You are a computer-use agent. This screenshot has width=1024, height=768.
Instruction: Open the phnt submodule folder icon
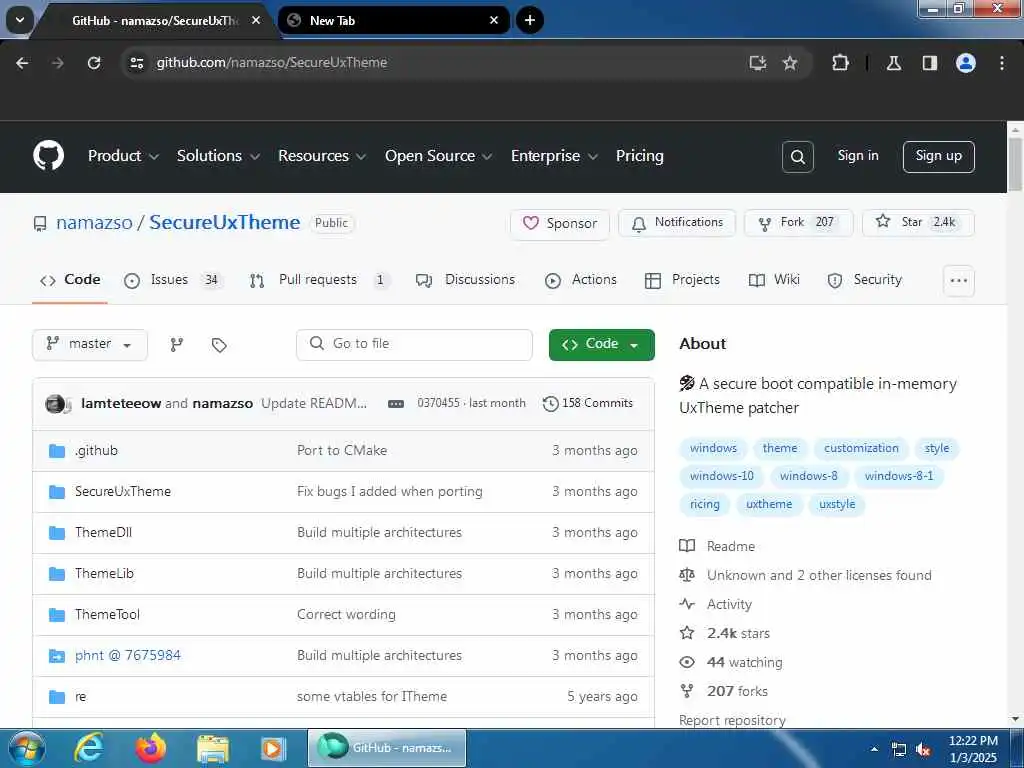point(57,656)
